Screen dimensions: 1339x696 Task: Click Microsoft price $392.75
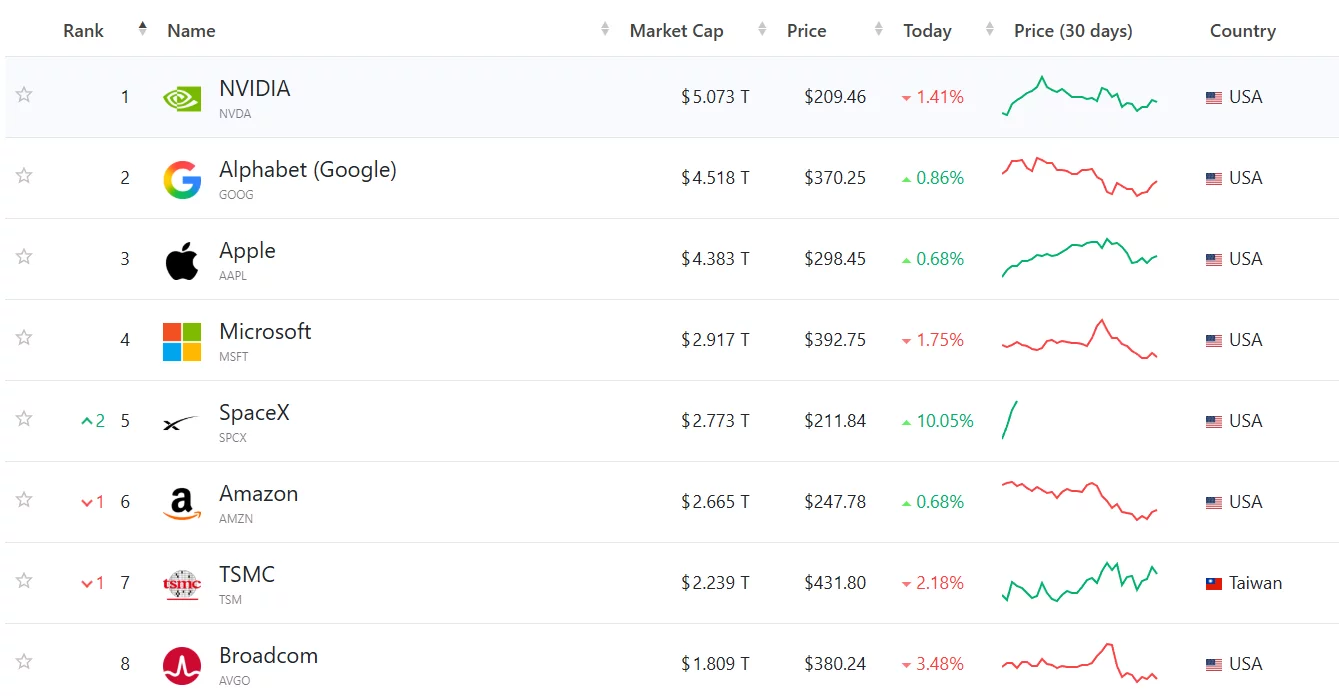point(835,340)
